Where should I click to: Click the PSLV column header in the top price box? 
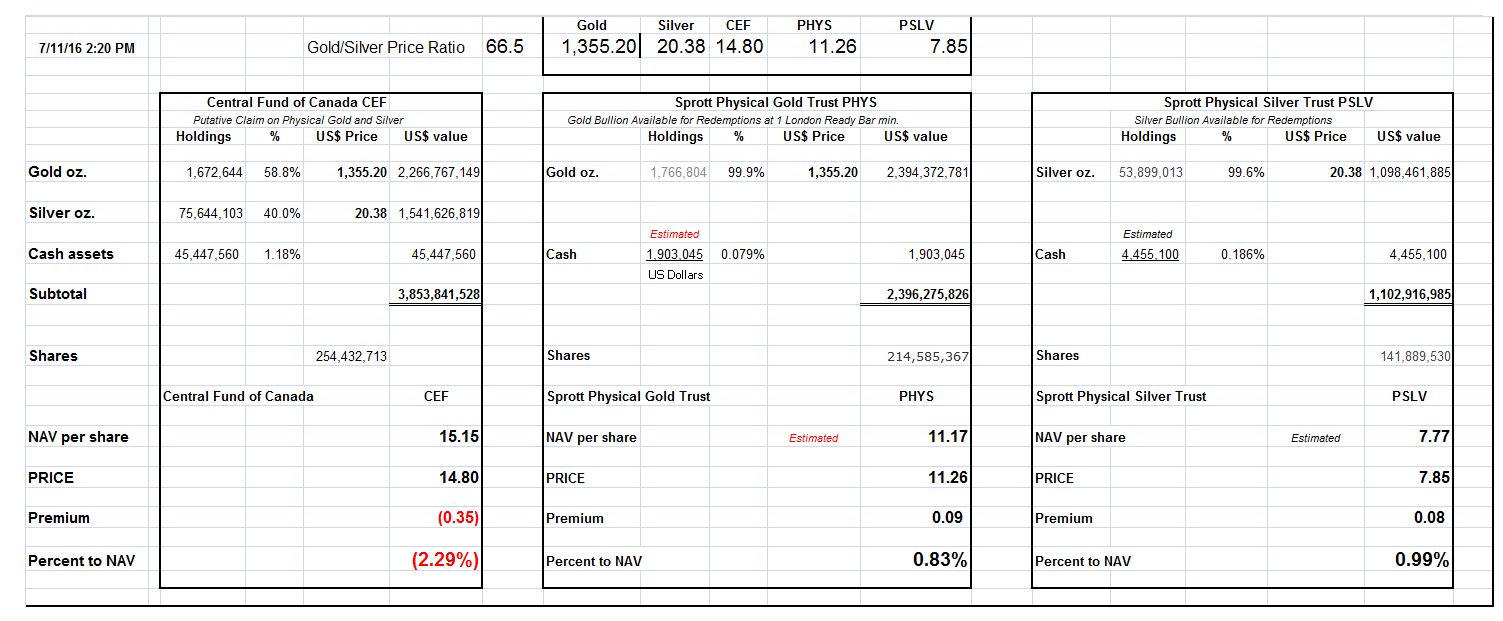point(917,25)
